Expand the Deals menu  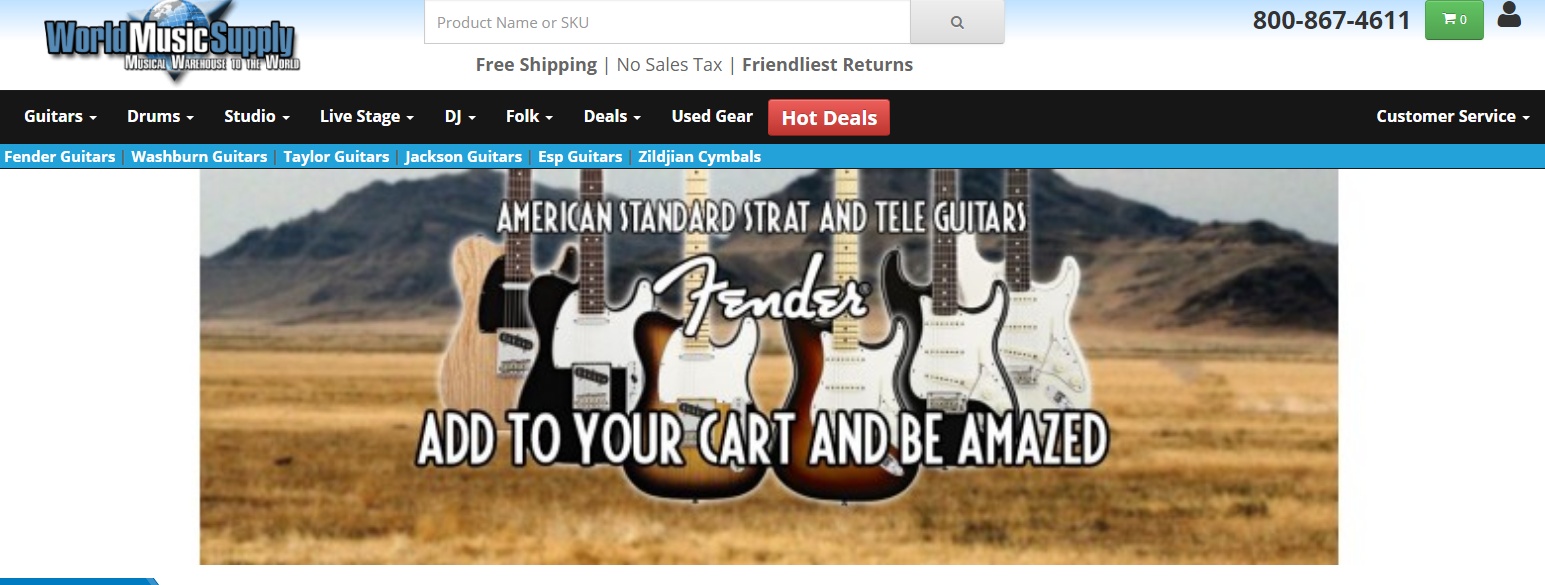click(x=612, y=116)
